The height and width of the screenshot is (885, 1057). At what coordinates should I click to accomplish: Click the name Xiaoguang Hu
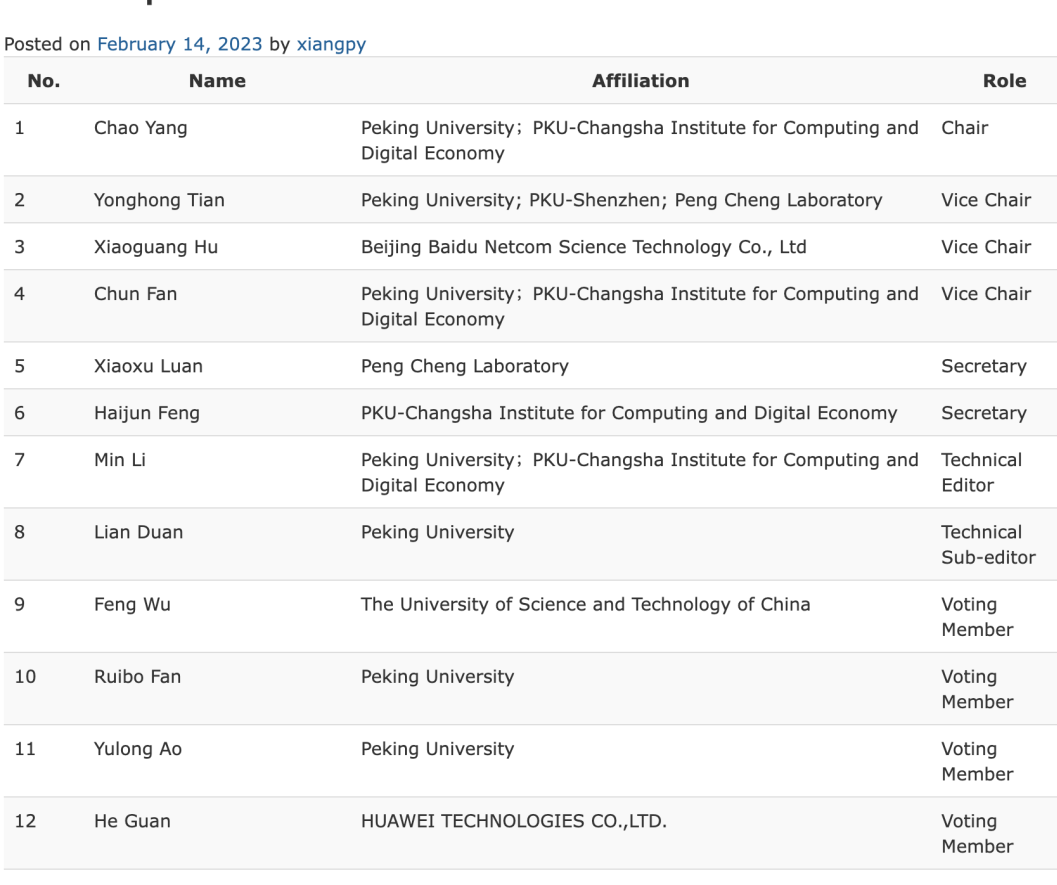[x=155, y=247]
